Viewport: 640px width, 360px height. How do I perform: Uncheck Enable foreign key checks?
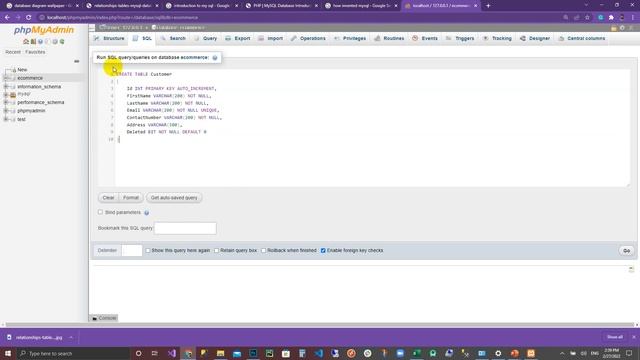point(323,251)
